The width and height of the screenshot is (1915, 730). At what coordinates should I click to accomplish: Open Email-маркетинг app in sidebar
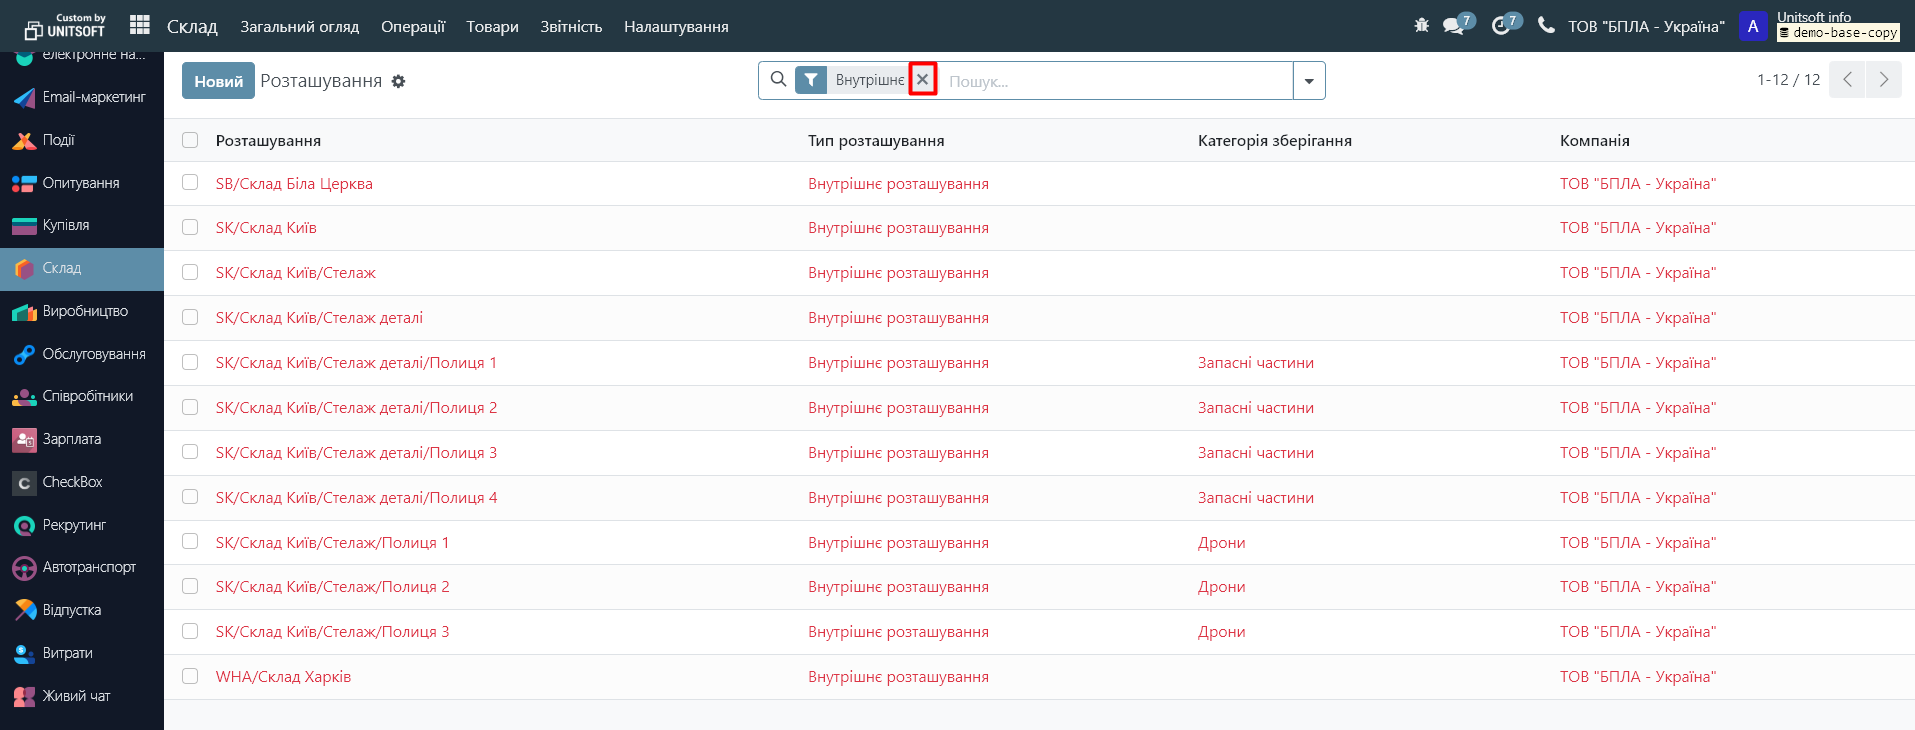click(82, 97)
